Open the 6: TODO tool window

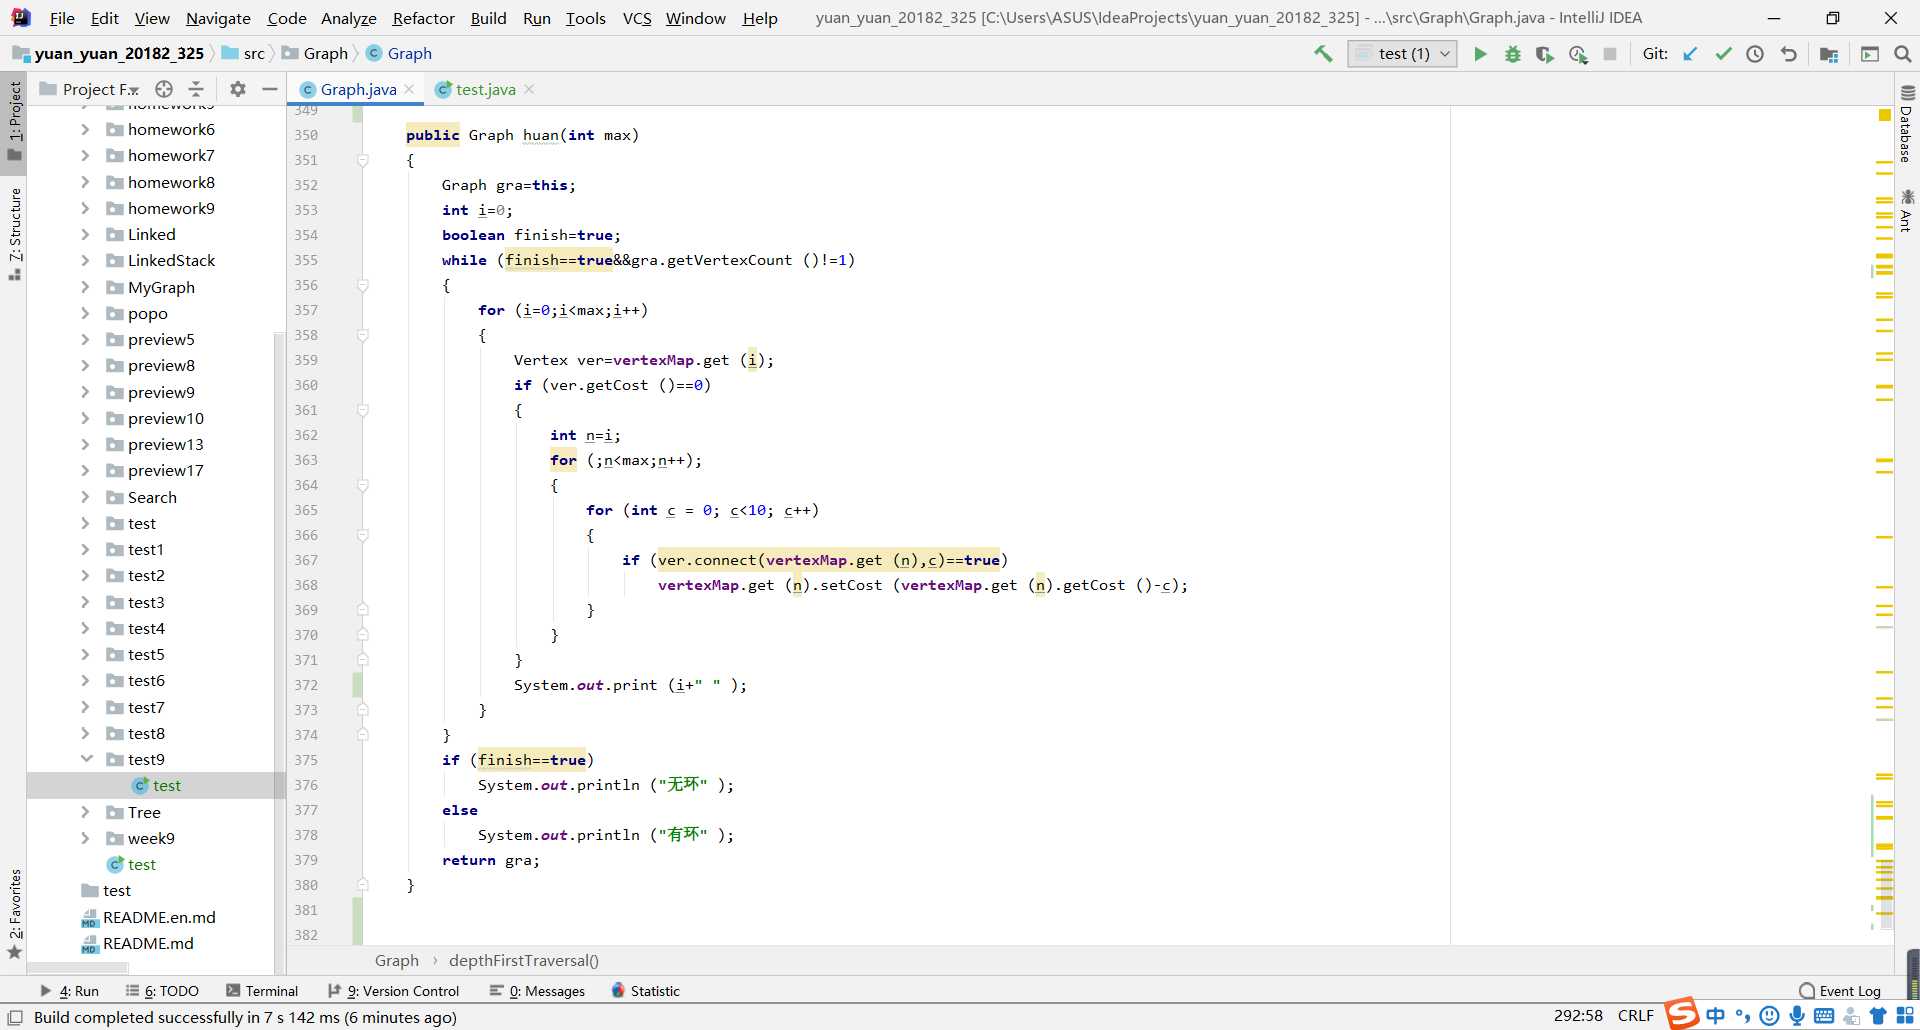tap(162, 991)
